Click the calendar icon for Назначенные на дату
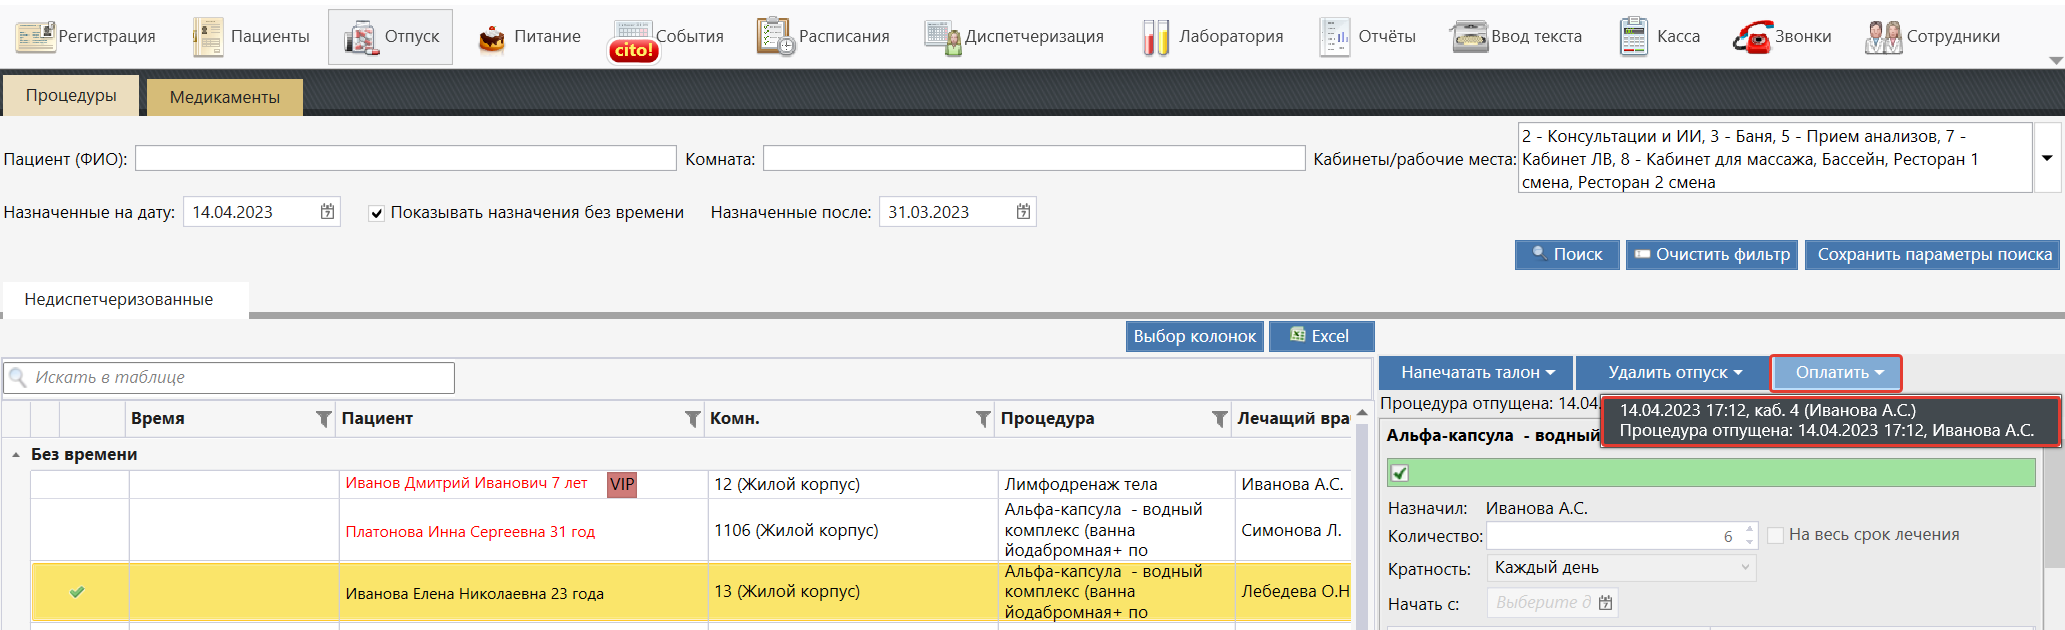This screenshot has height=630, width=2065. [x=327, y=212]
